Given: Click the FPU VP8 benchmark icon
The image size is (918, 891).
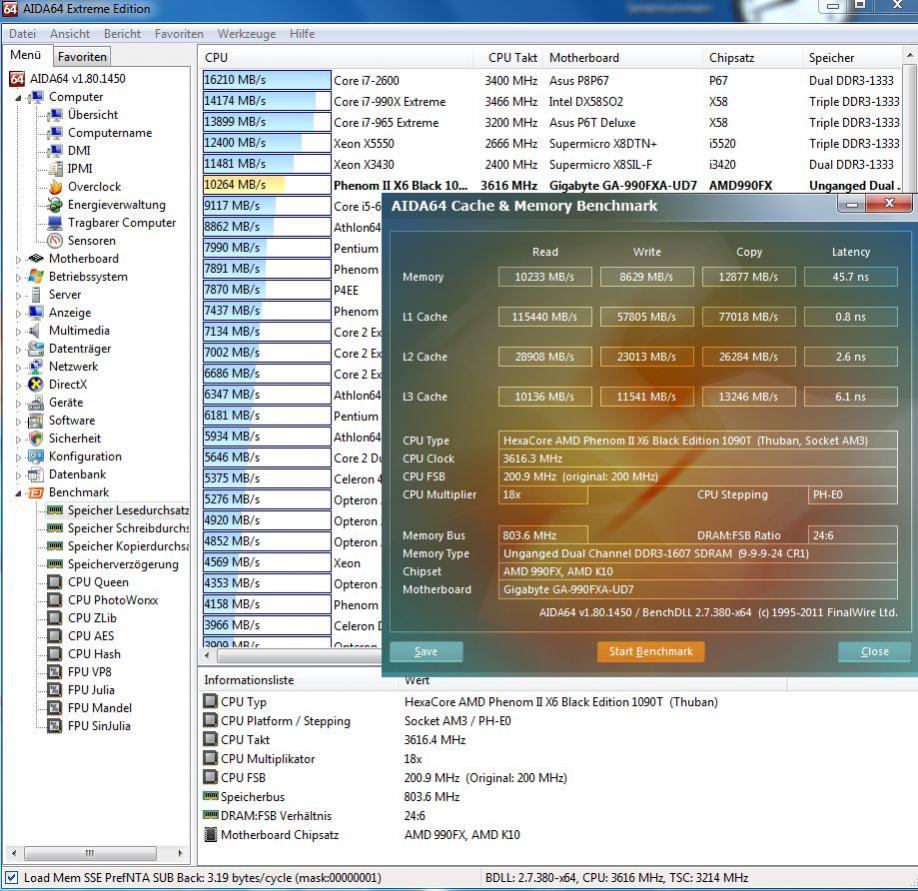Looking at the screenshot, I should (55, 673).
